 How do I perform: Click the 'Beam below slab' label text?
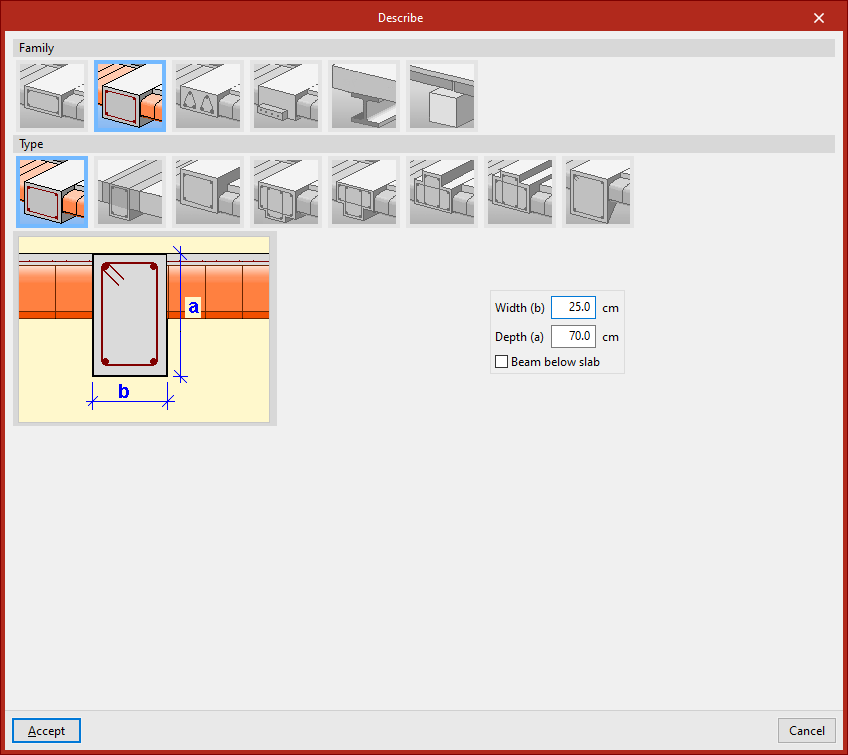[555, 362]
